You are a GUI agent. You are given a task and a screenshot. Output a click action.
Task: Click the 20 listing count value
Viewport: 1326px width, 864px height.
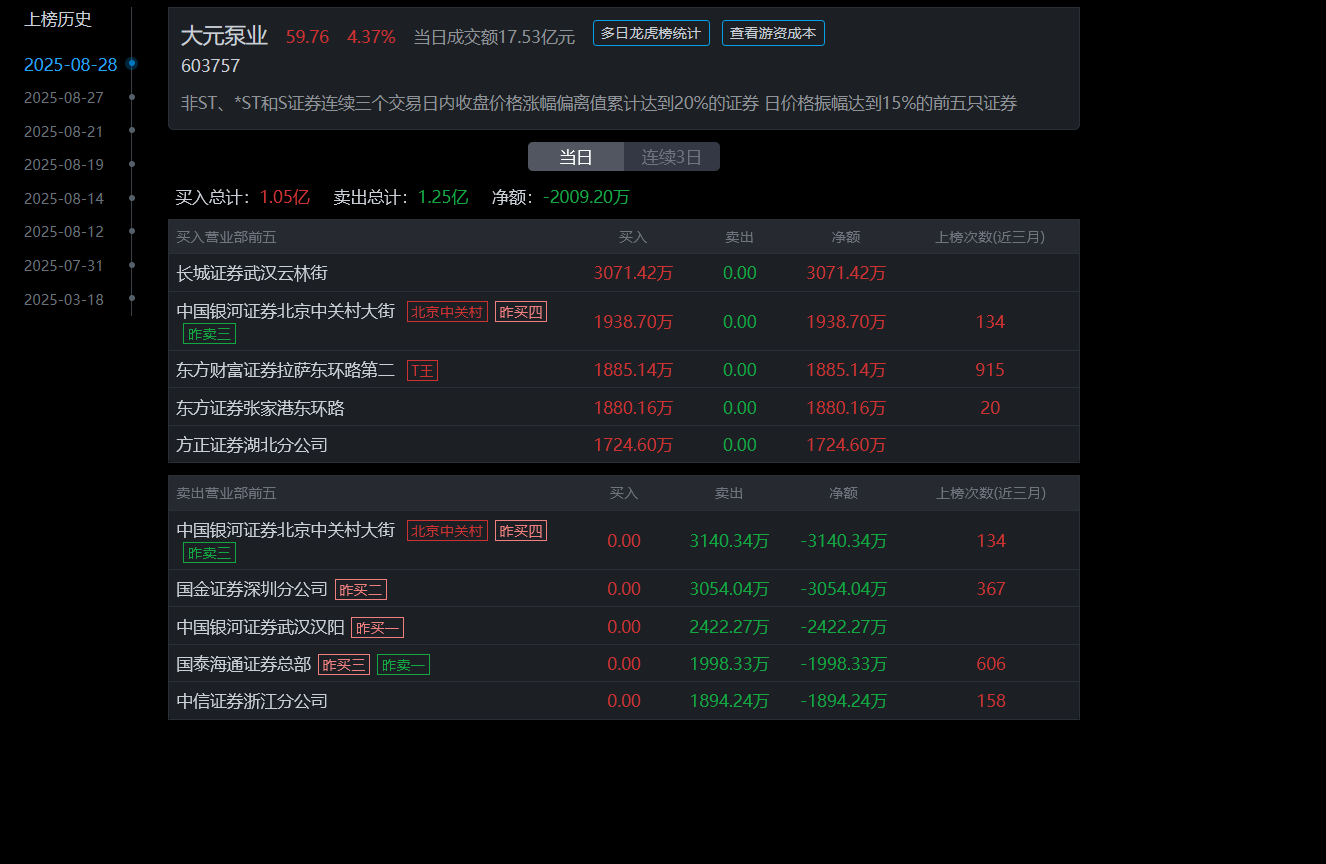pos(990,408)
